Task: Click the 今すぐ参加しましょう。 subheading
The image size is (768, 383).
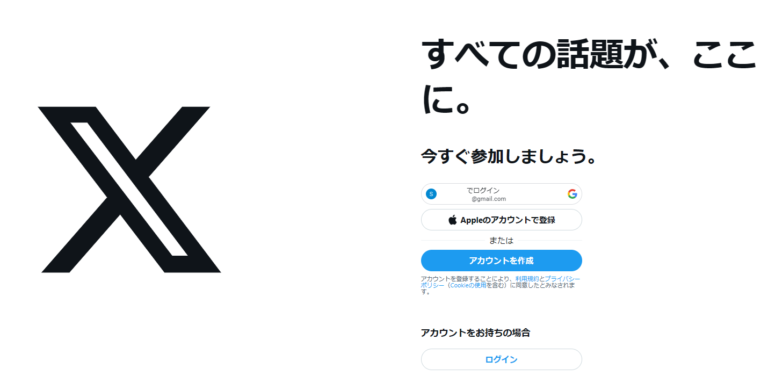Action: [x=509, y=157]
